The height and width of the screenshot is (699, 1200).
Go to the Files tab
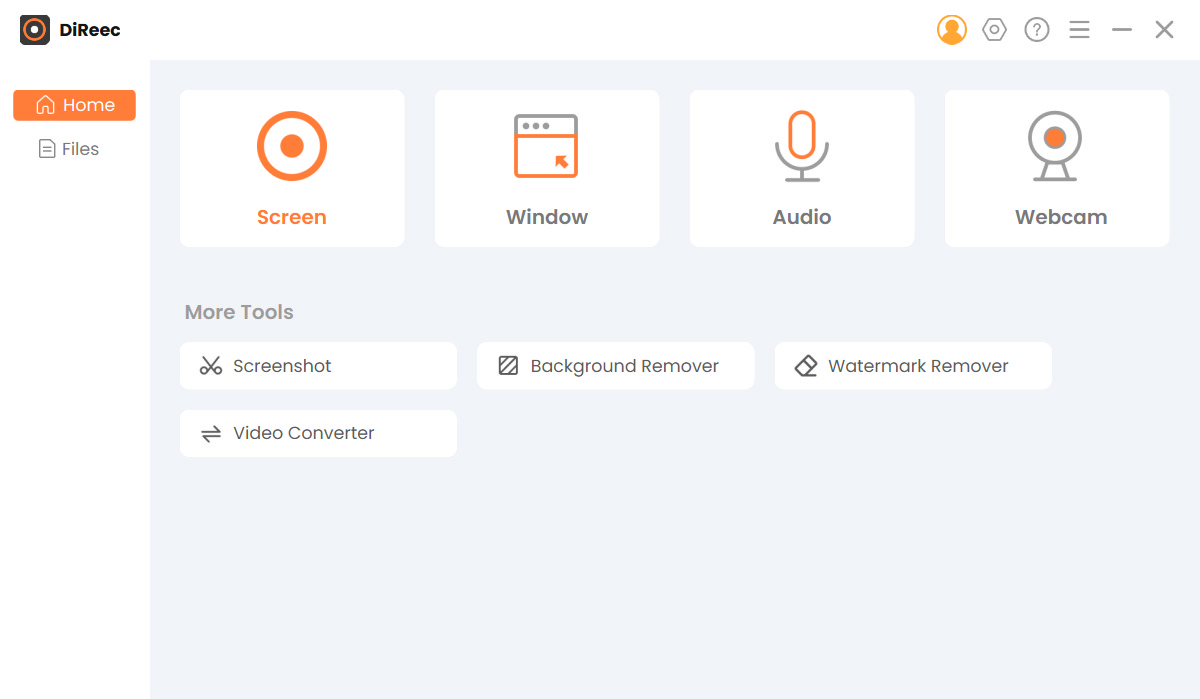tap(69, 149)
